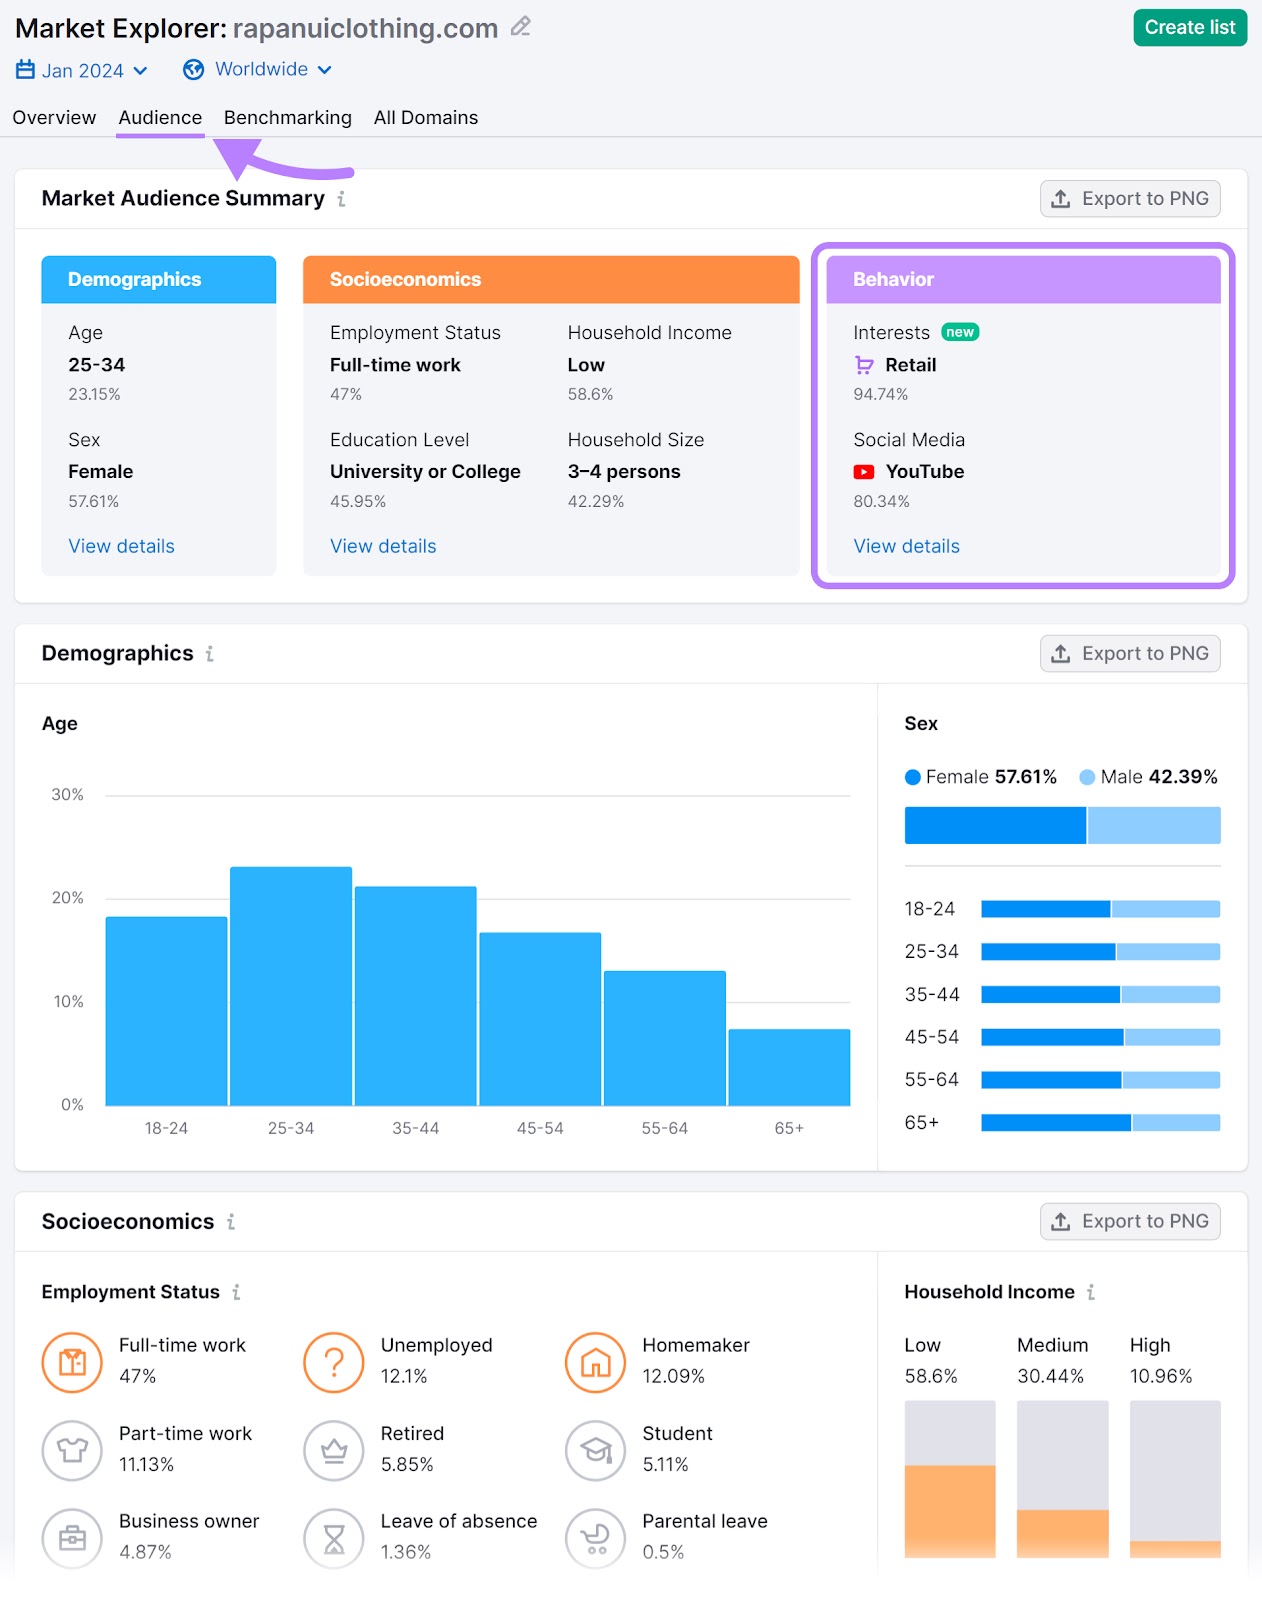Click the Household Income info icon
1262x1600 pixels.
pos(1091,1292)
